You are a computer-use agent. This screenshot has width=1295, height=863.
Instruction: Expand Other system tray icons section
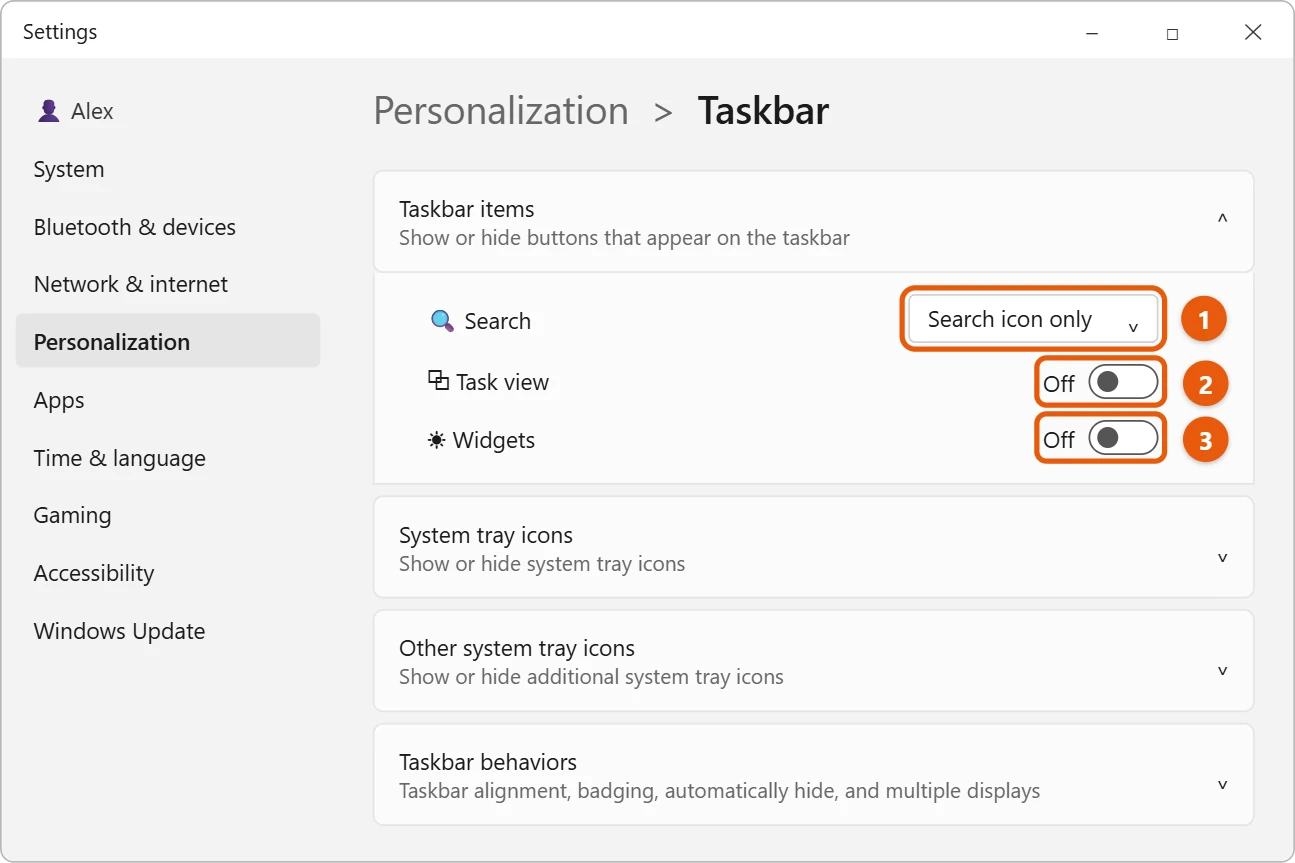click(1222, 671)
